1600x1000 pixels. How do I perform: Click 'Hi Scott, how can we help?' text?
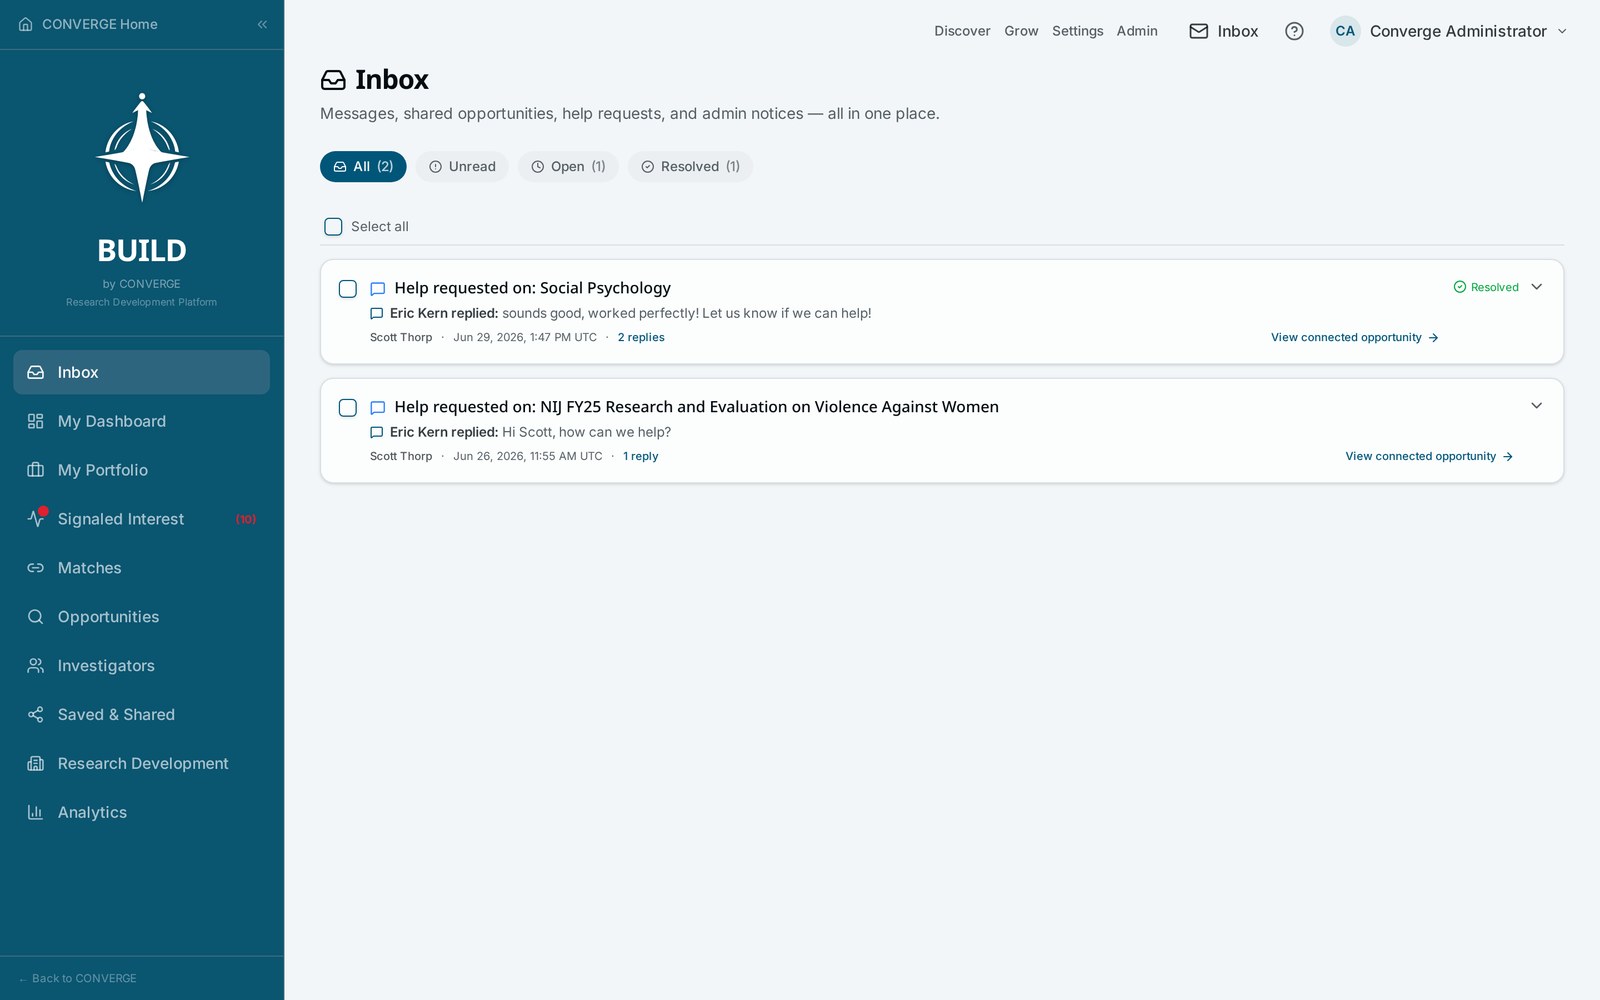(x=586, y=432)
